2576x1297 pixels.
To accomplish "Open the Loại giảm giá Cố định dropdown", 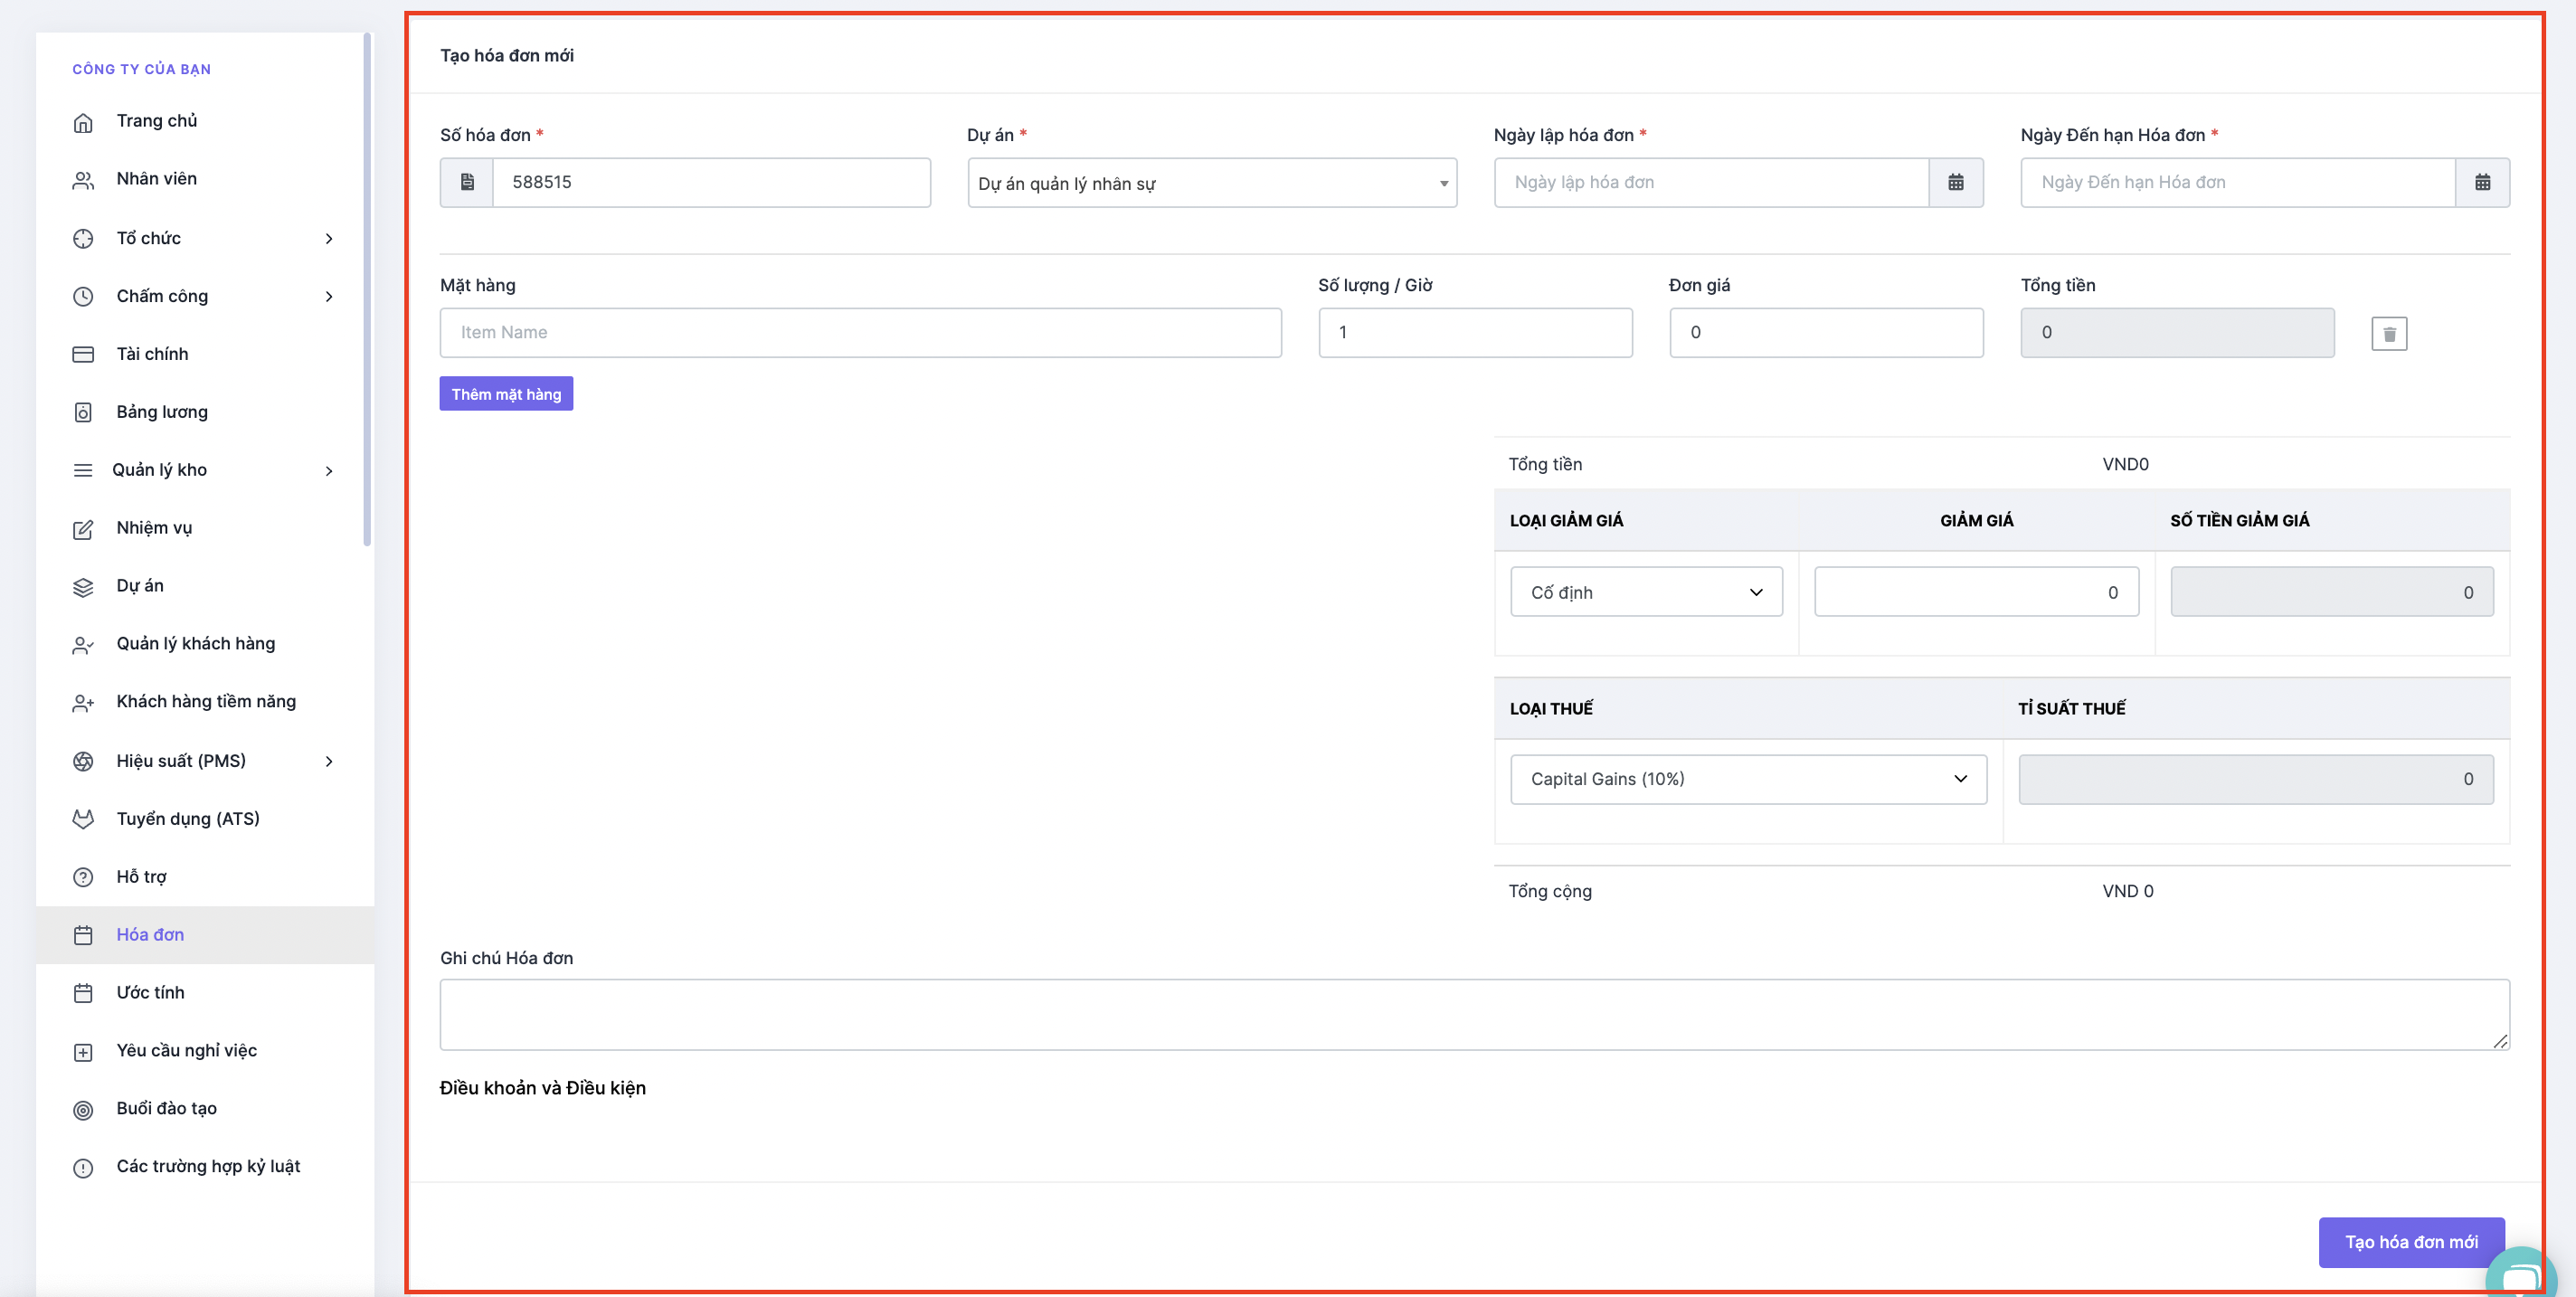I will [x=1646, y=592].
